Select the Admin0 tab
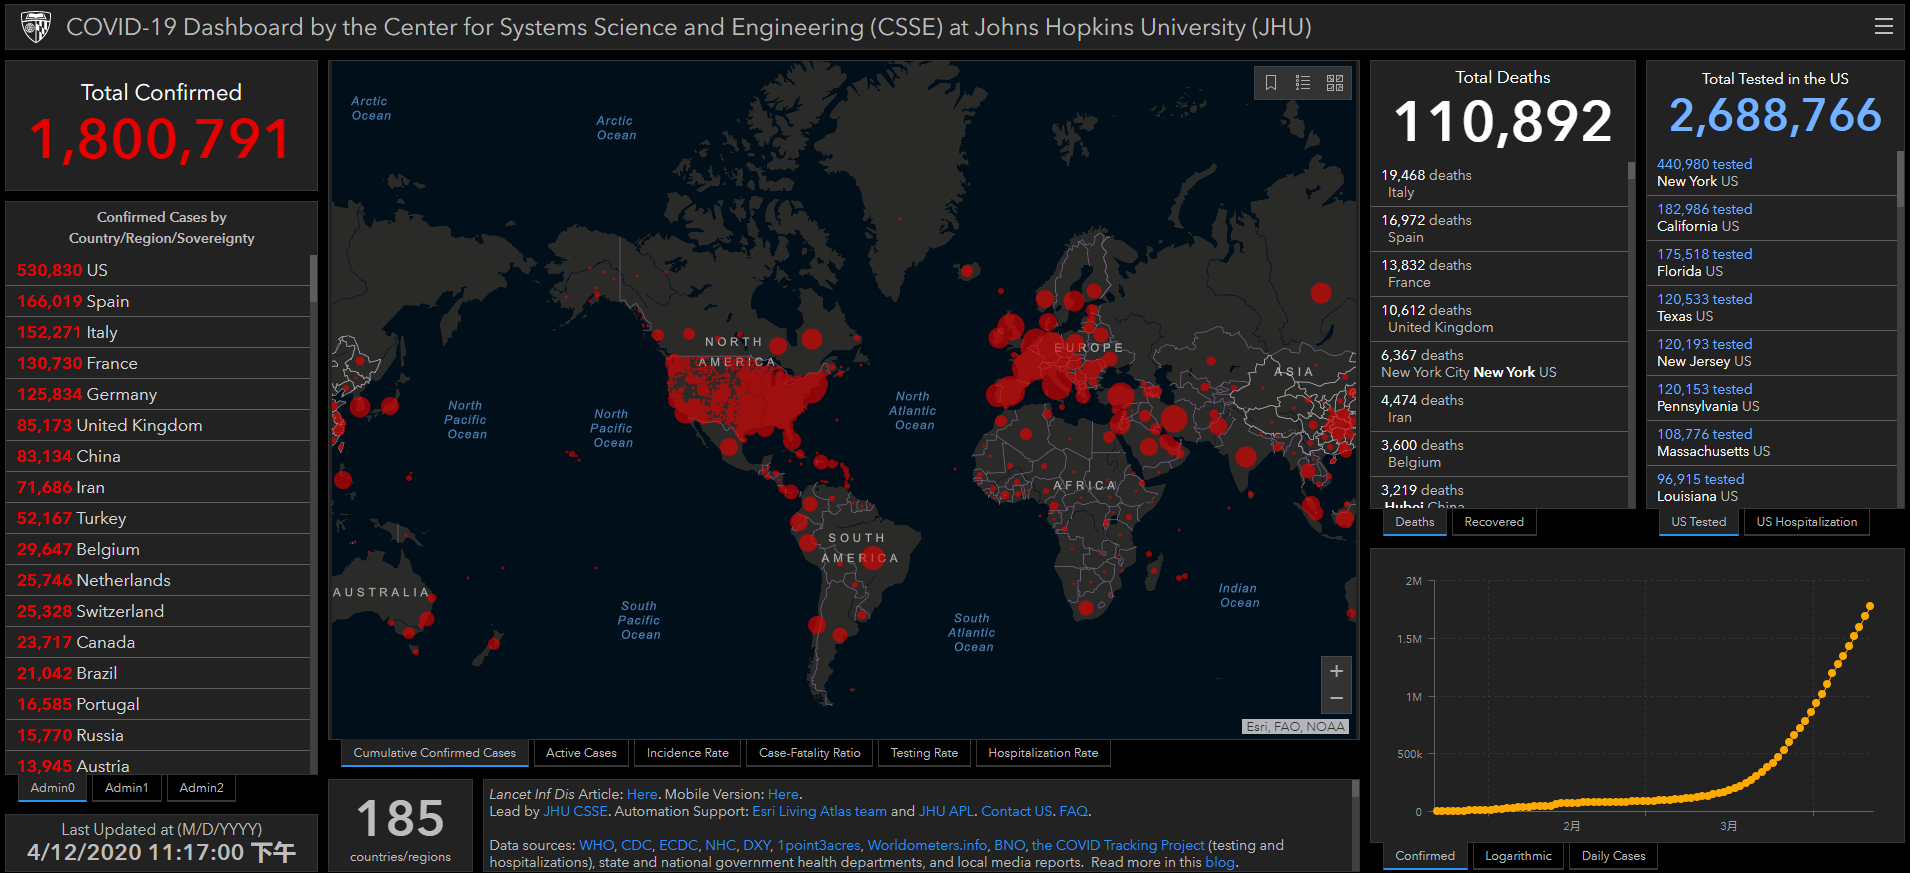This screenshot has width=1910, height=873. click(x=53, y=788)
